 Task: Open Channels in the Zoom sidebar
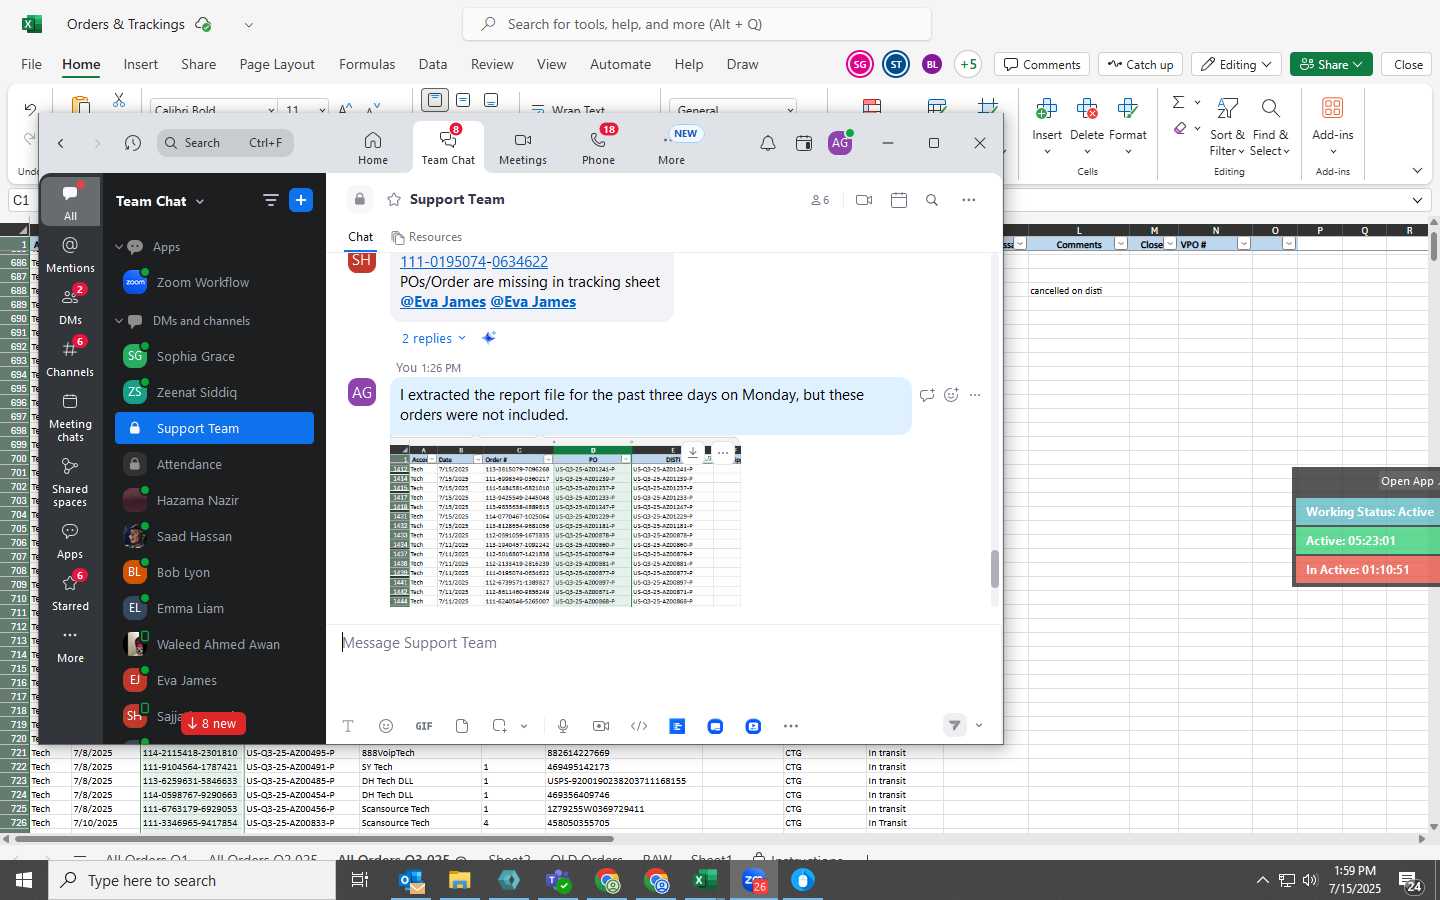point(70,357)
